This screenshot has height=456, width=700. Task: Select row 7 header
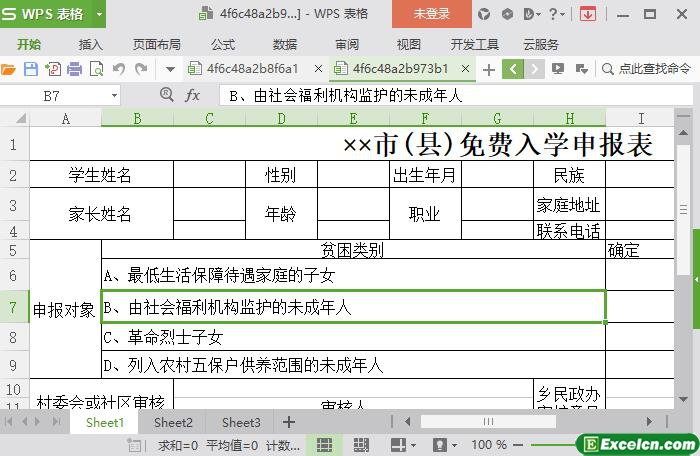coord(13,307)
